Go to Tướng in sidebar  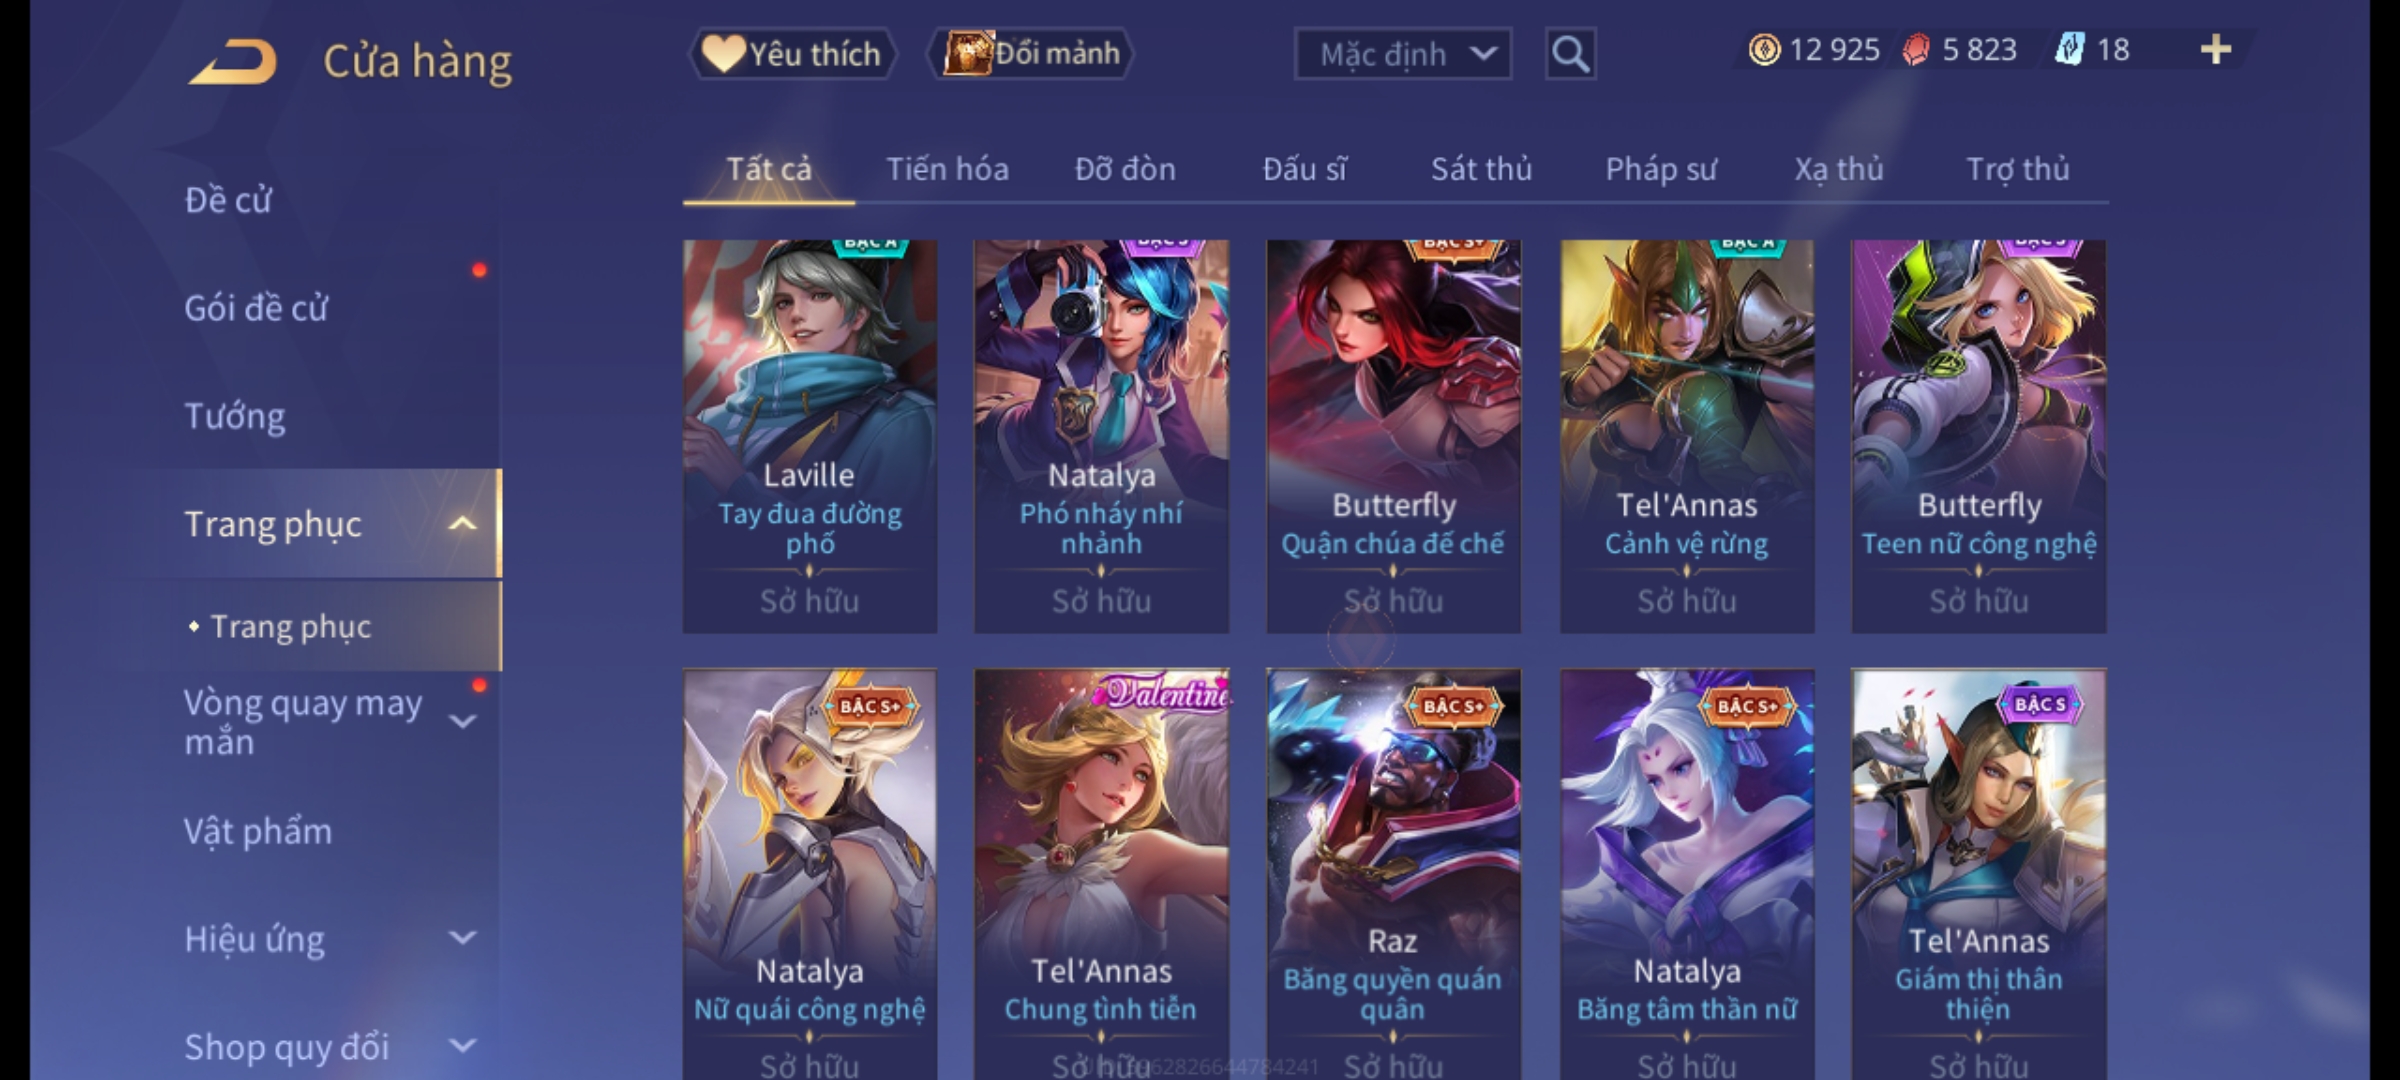click(x=235, y=416)
